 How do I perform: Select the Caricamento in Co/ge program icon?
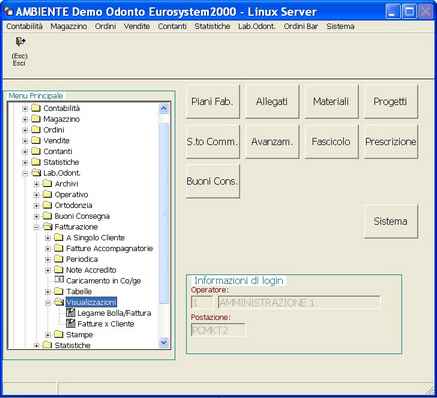[x=59, y=280]
